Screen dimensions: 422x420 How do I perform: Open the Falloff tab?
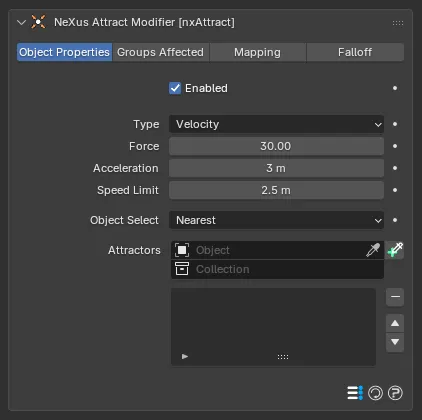click(355, 52)
